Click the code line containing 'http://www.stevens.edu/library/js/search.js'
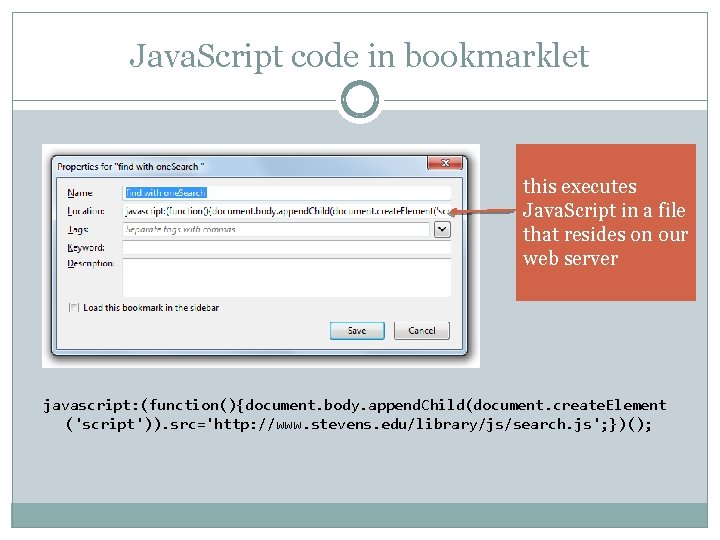720x540 pixels. [x=358, y=424]
